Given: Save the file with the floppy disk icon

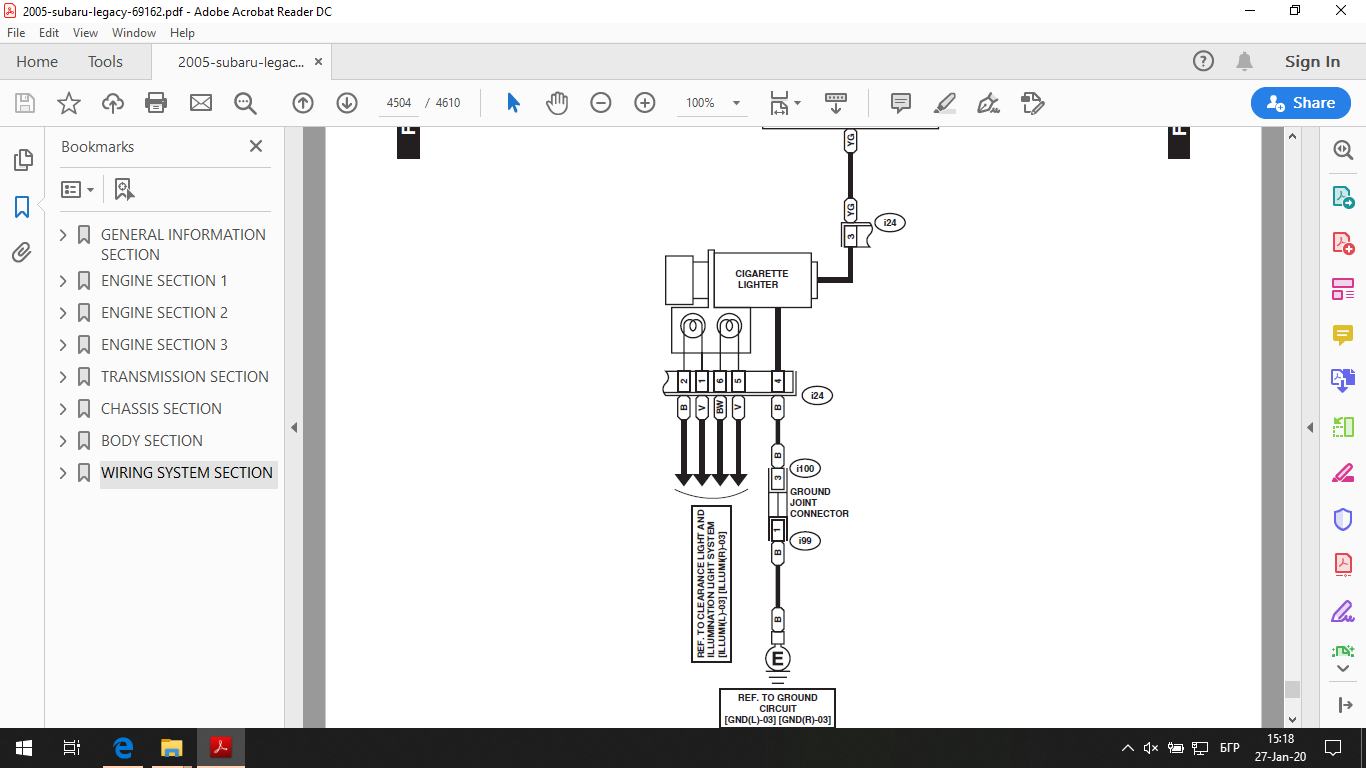Looking at the screenshot, I should pos(25,103).
